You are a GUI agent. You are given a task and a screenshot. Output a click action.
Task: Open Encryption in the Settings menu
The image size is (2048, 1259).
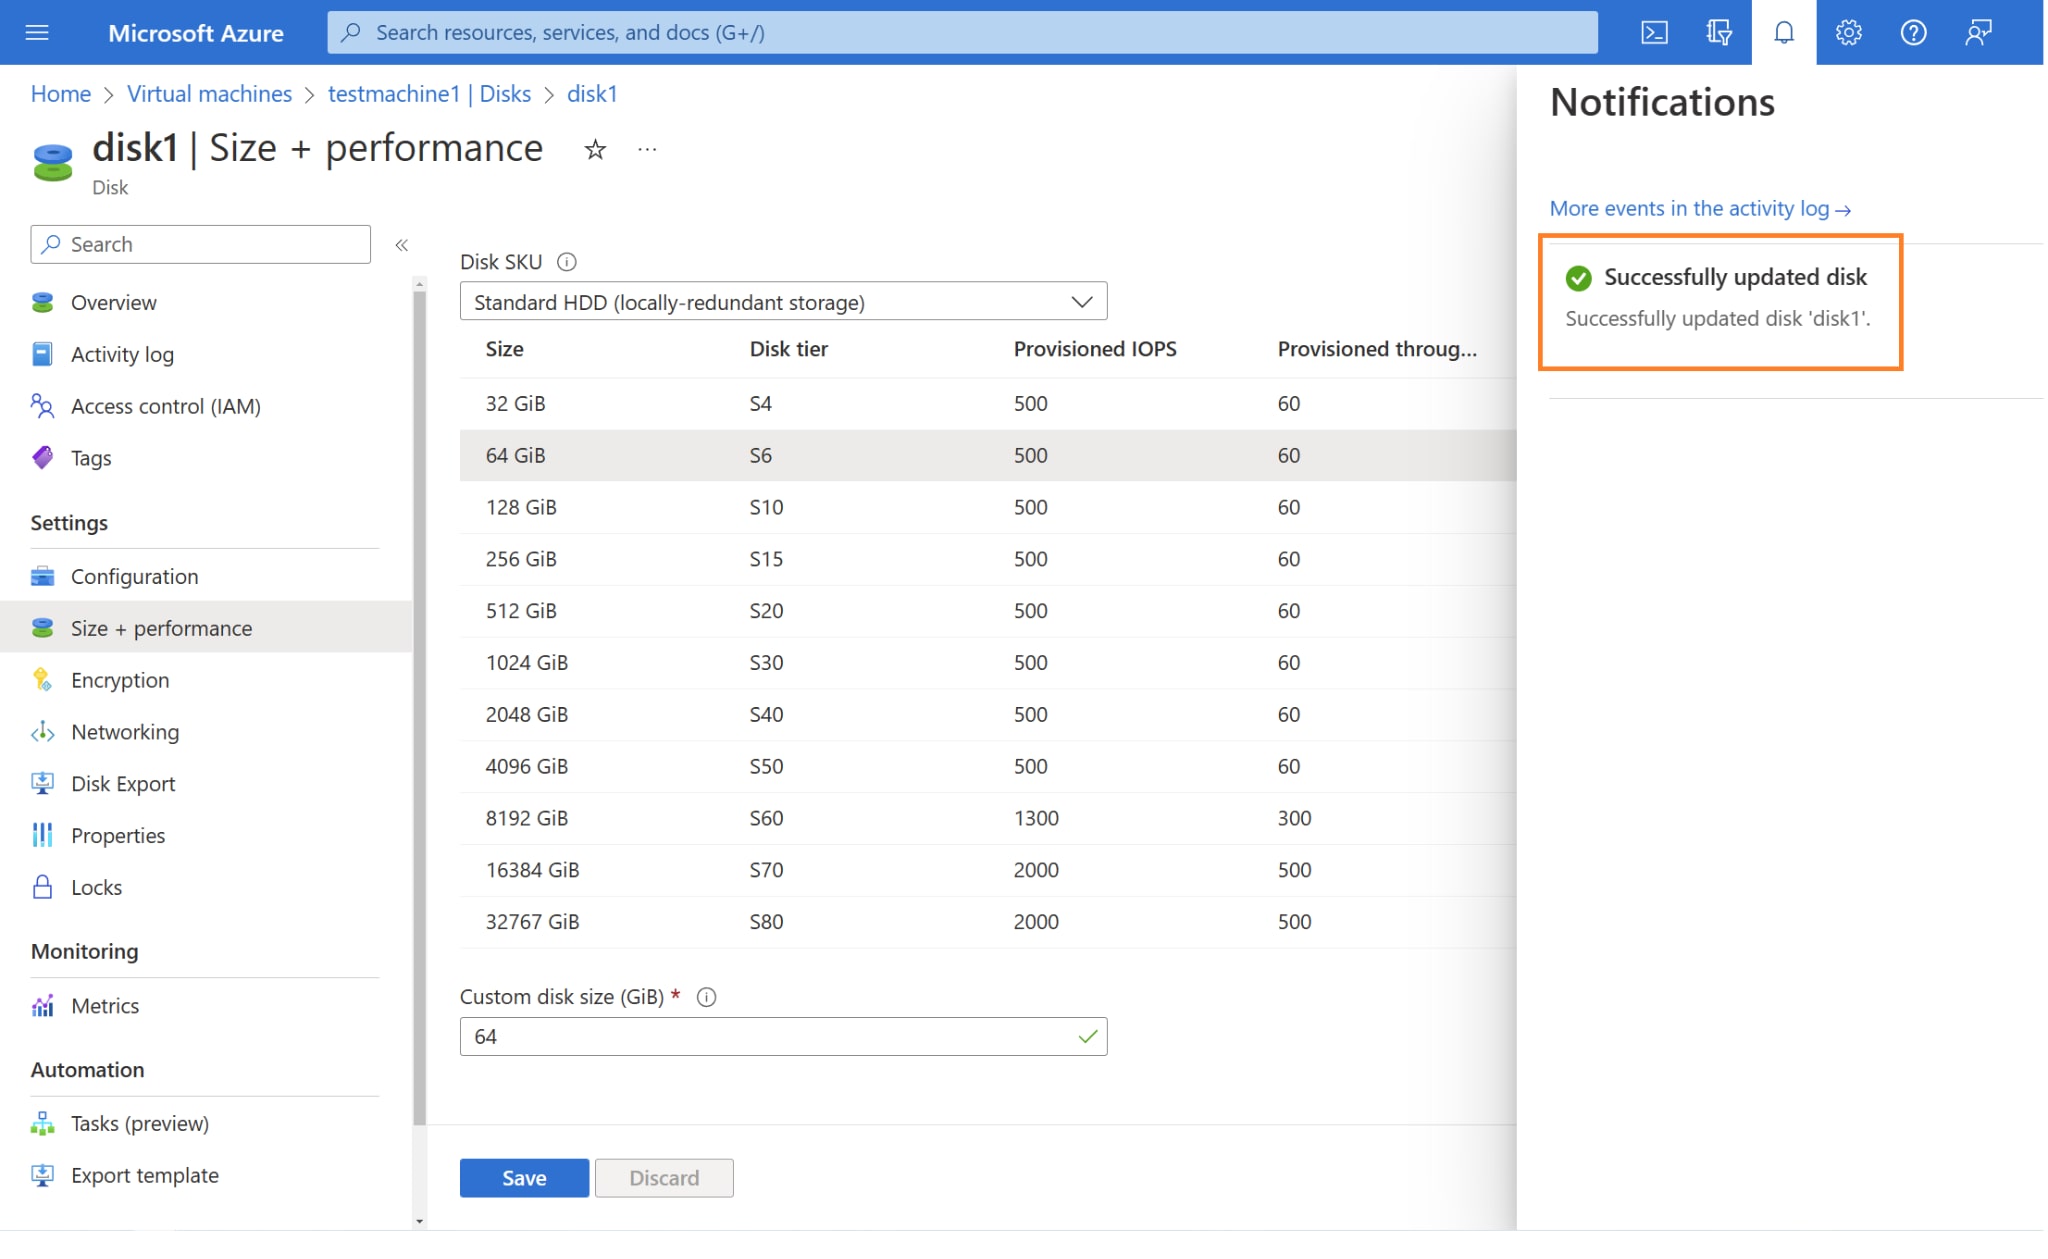[x=120, y=680]
